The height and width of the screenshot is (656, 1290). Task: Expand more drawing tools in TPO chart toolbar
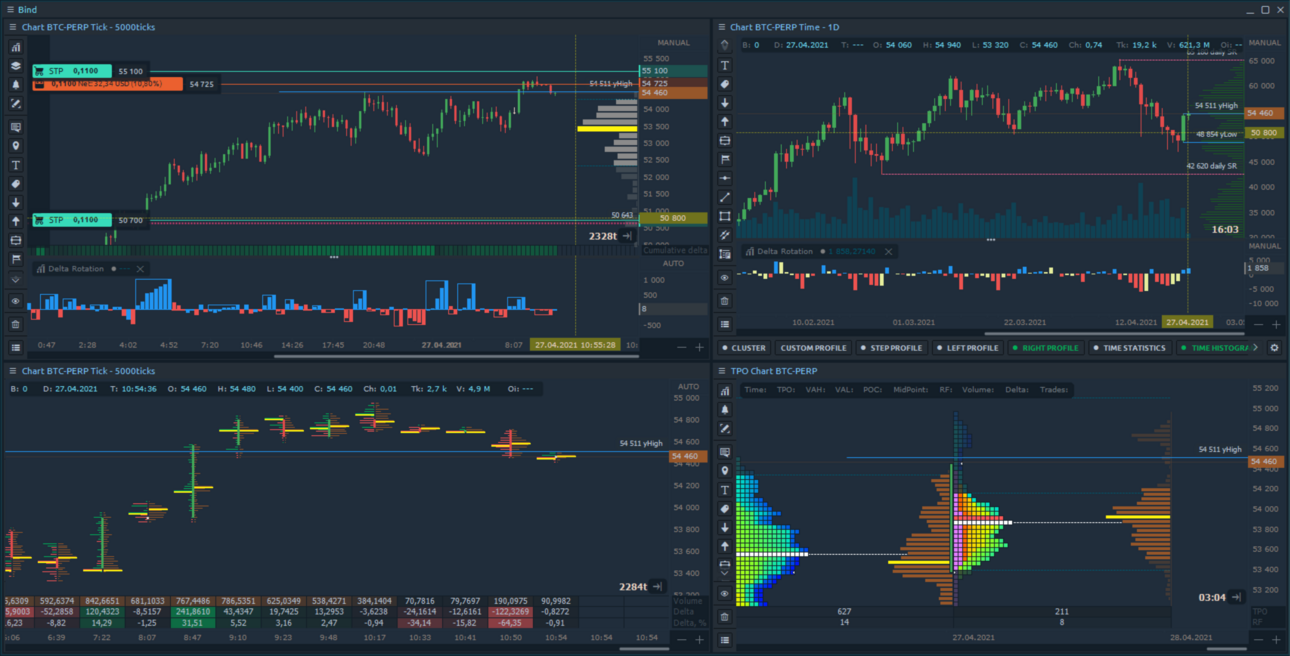(725, 573)
